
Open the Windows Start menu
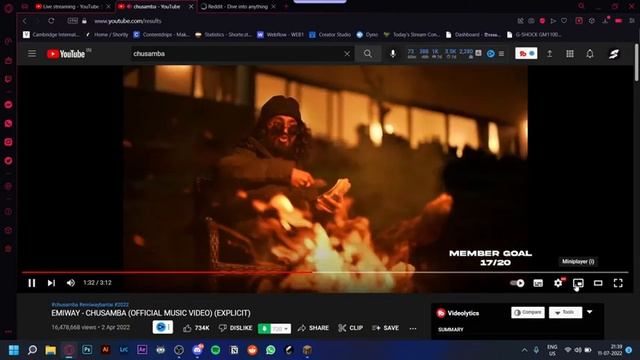[13, 350]
